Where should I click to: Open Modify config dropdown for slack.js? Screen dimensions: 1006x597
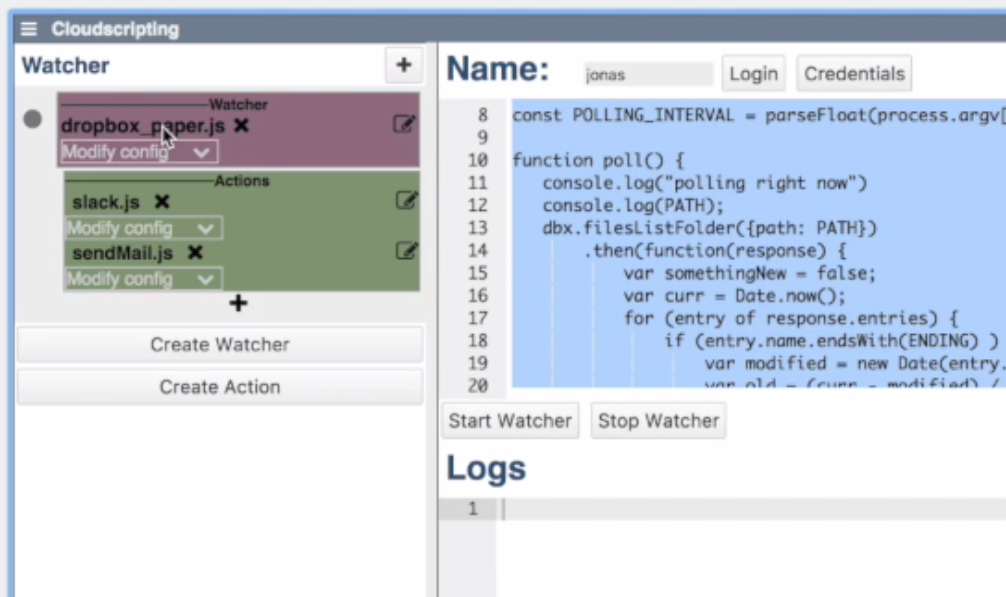pyautogui.click(x=144, y=228)
